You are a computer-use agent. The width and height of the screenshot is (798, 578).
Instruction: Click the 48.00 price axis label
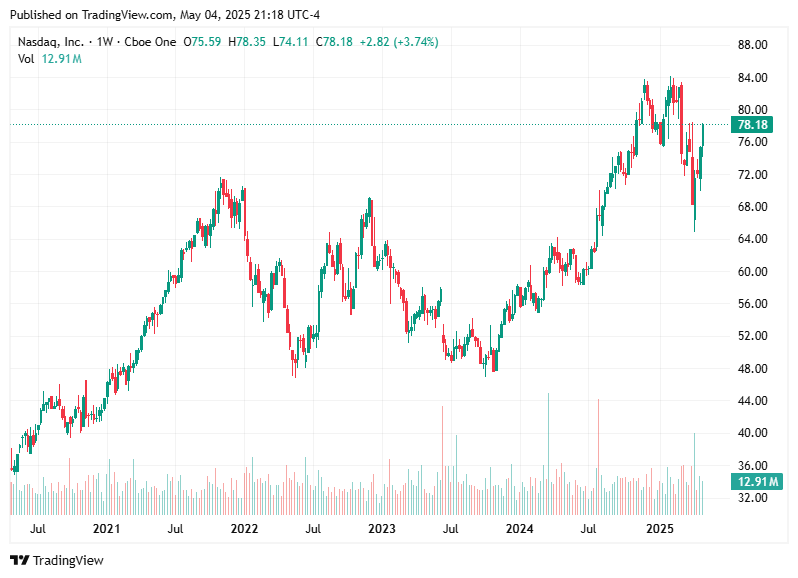point(752,368)
